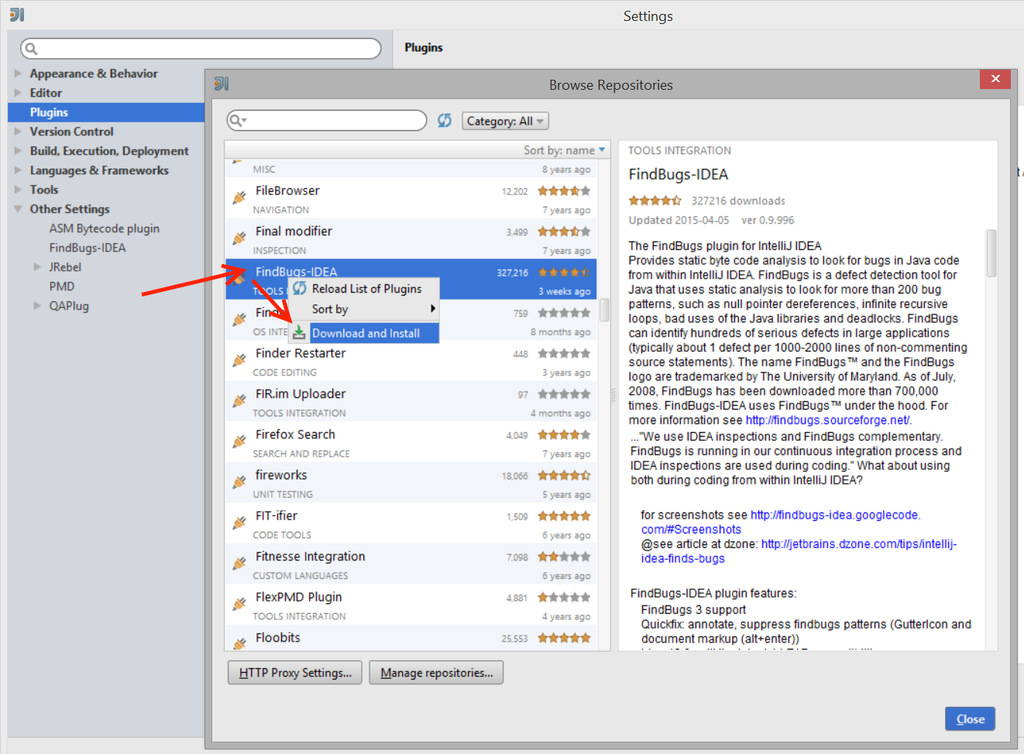Click the FileBrowser star rating

click(564, 191)
